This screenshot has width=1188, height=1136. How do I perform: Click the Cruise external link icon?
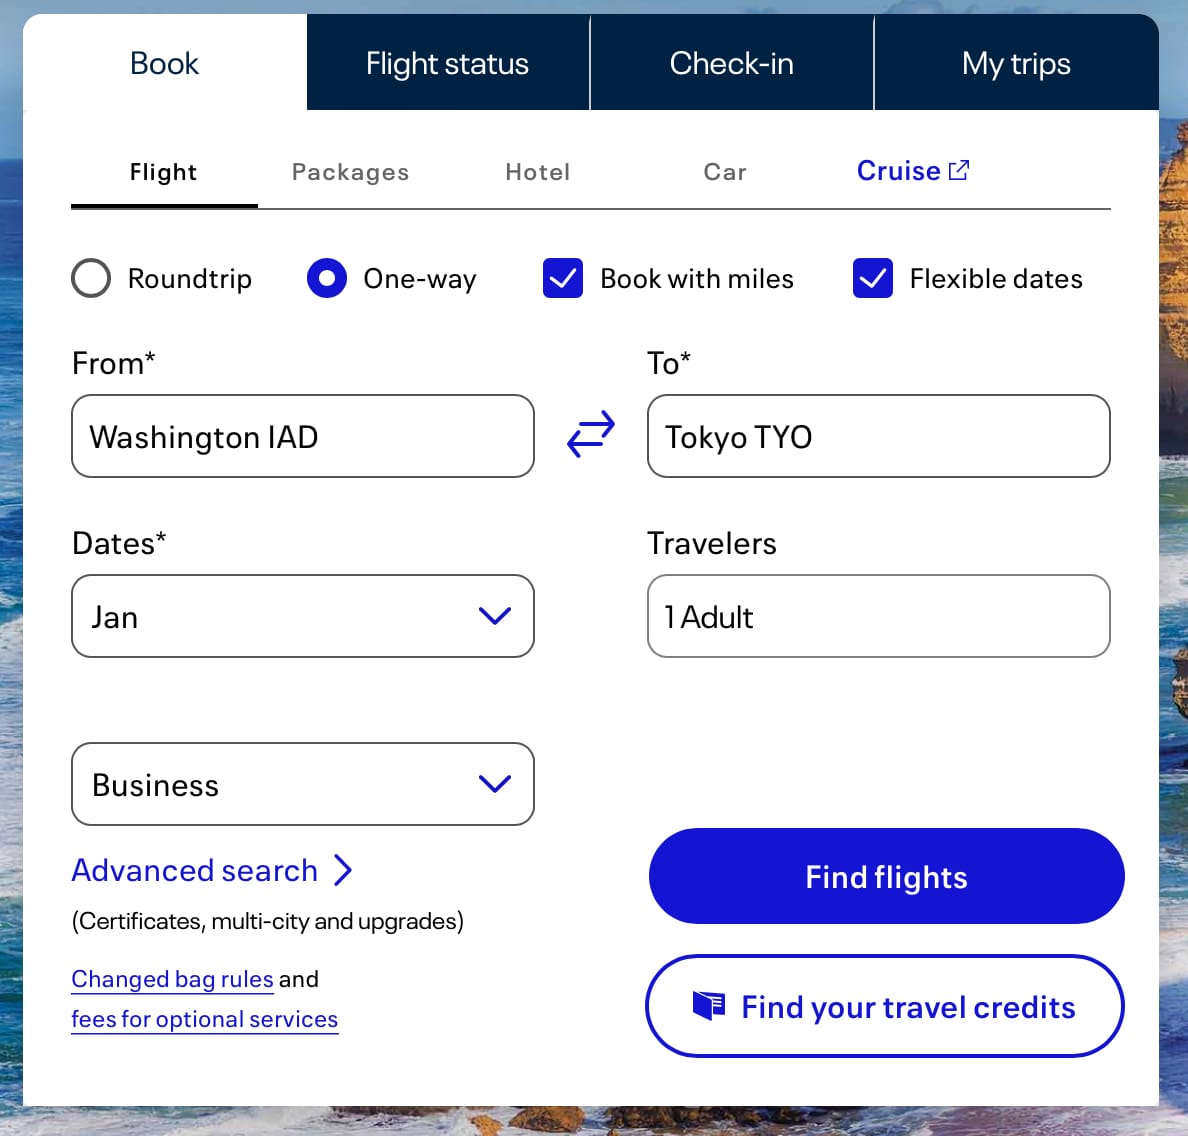958,170
